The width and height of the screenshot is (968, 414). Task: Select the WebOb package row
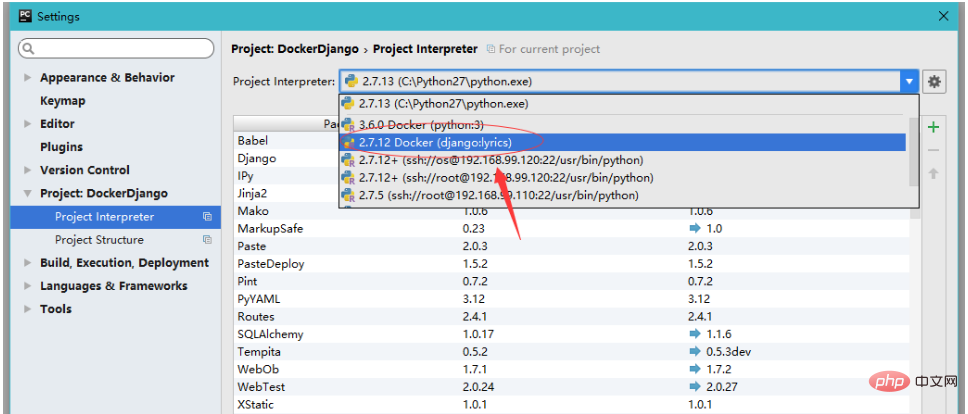click(571, 370)
